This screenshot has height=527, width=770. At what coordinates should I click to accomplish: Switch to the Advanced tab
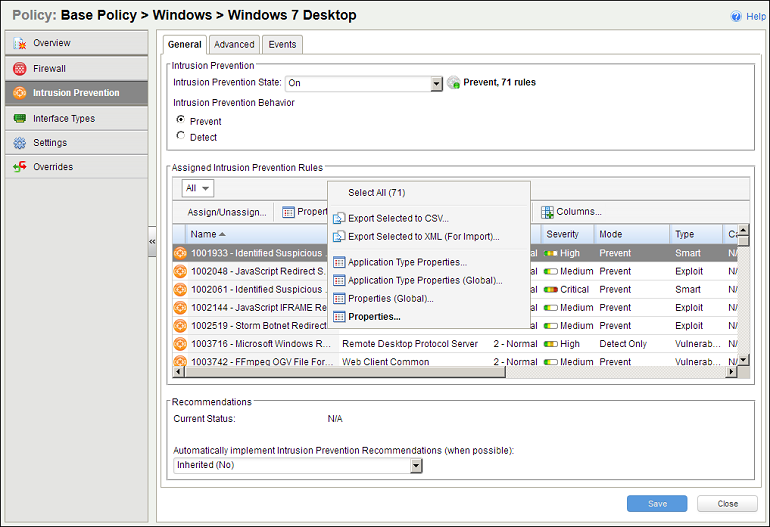(x=234, y=44)
